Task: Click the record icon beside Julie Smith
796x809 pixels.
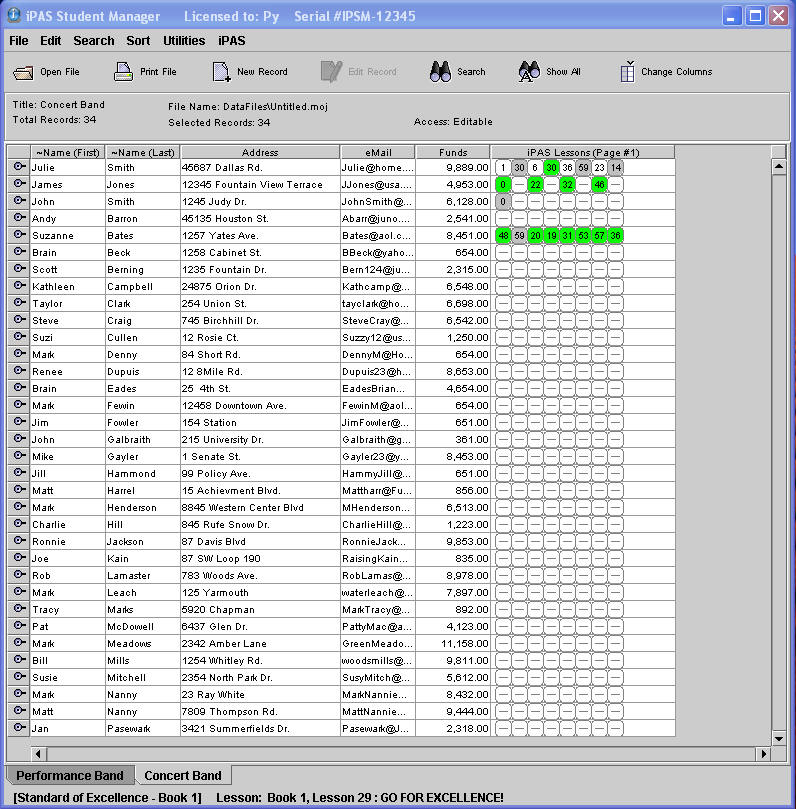Action: 19,168
